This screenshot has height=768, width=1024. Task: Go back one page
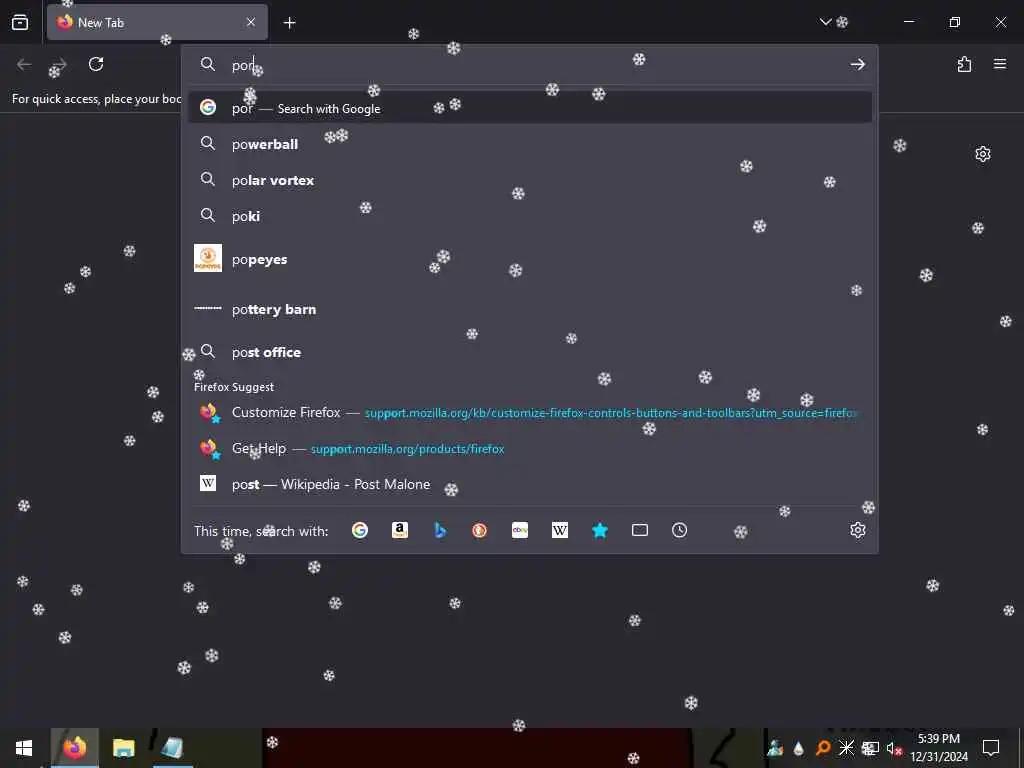point(24,65)
